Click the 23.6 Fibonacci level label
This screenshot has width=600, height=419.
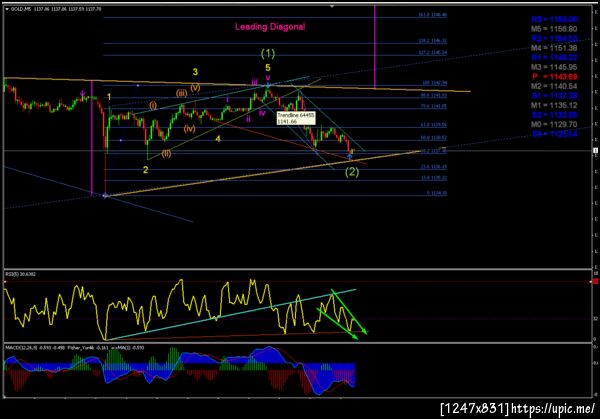coord(433,167)
